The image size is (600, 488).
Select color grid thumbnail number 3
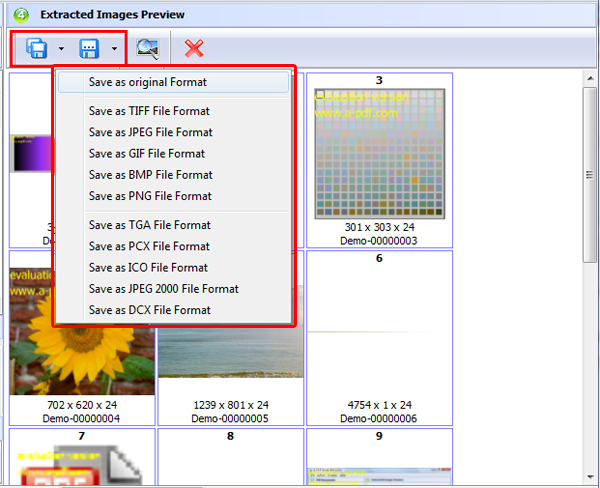pos(380,154)
